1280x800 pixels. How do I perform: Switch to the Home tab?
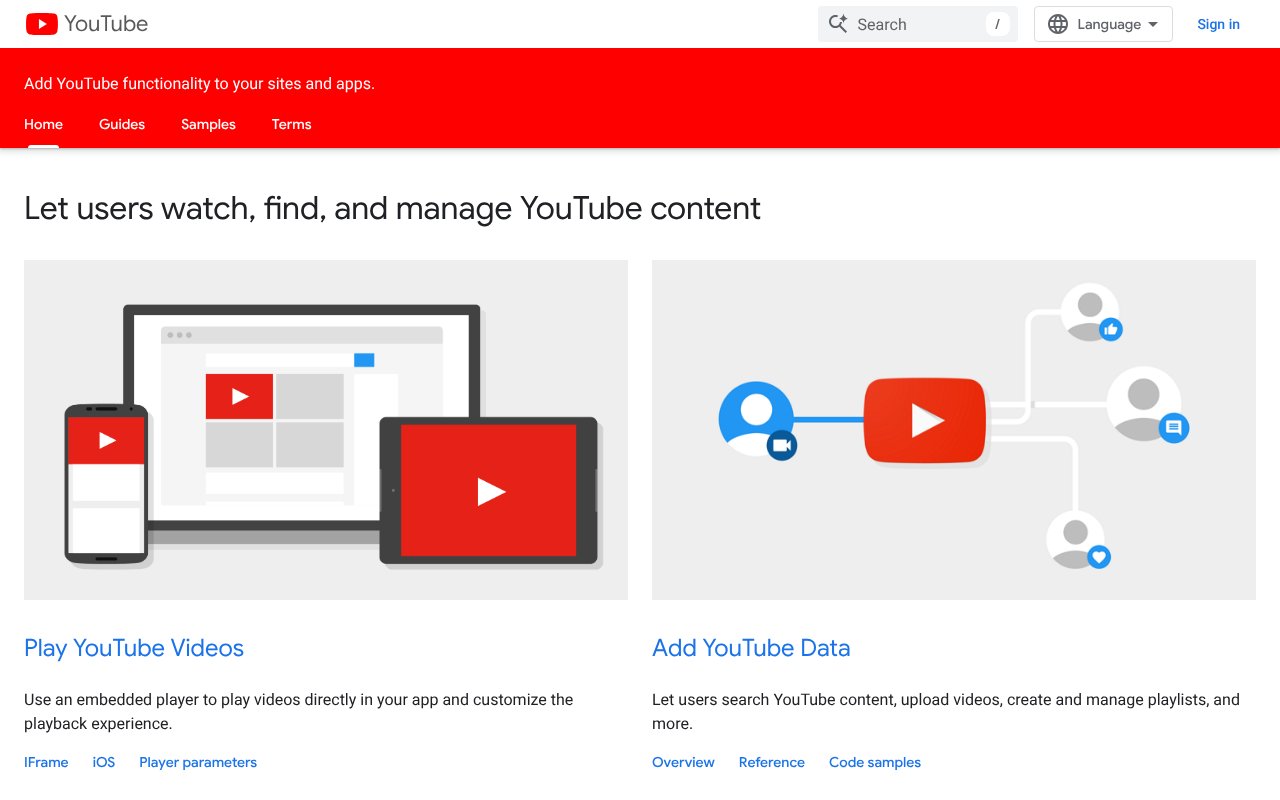pyautogui.click(x=43, y=124)
